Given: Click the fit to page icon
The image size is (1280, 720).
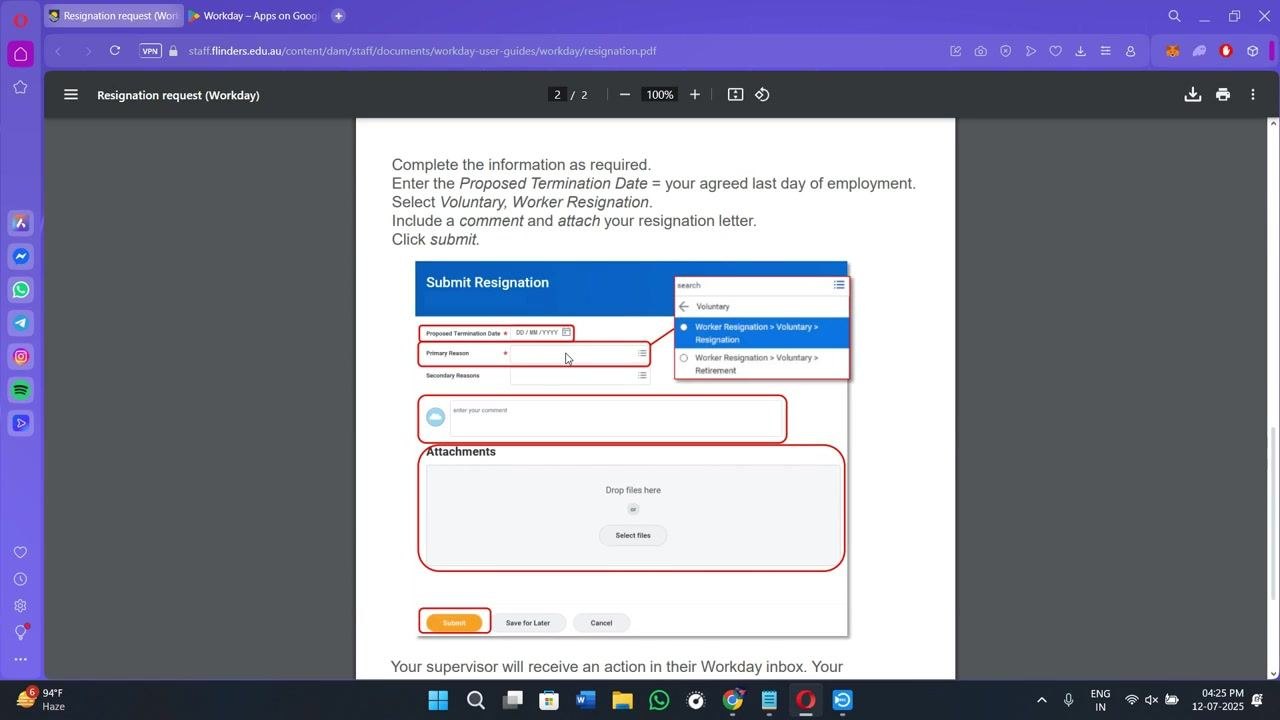Looking at the screenshot, I should click(x=735, y=95).
